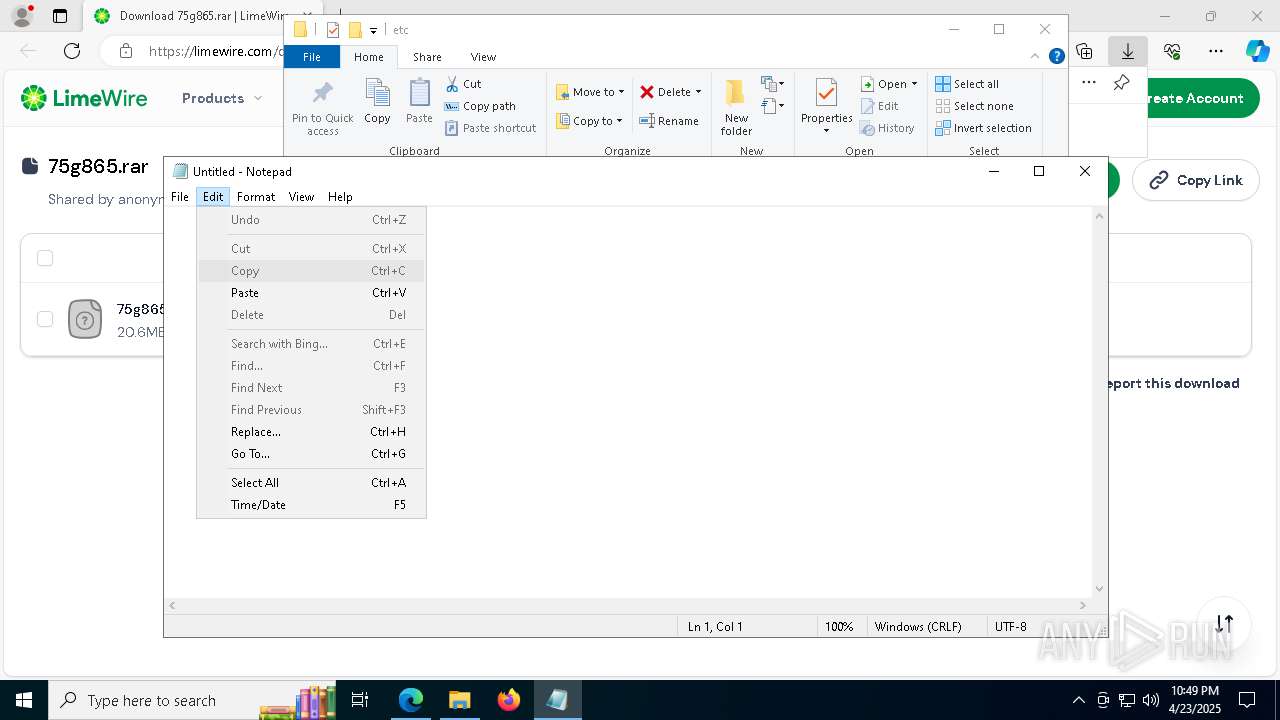Screen dimensions: 1280x720
Task: Click Pin to Quick access icon
Action: pyautogui.click(x=322, y=108)
